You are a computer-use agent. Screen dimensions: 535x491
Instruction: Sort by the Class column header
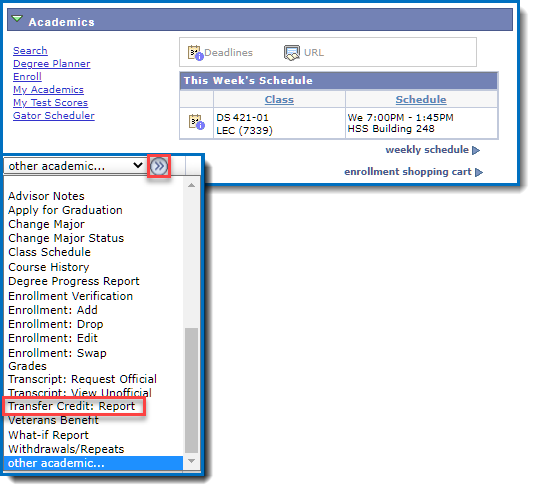279,100
